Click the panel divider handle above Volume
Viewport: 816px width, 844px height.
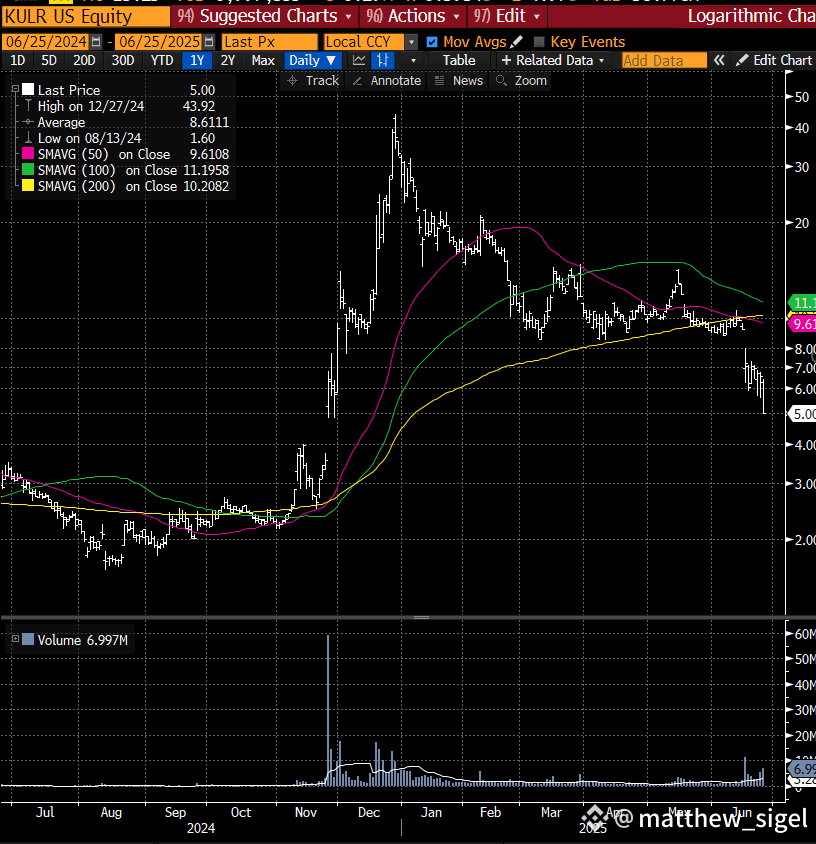tap(421, 617)
